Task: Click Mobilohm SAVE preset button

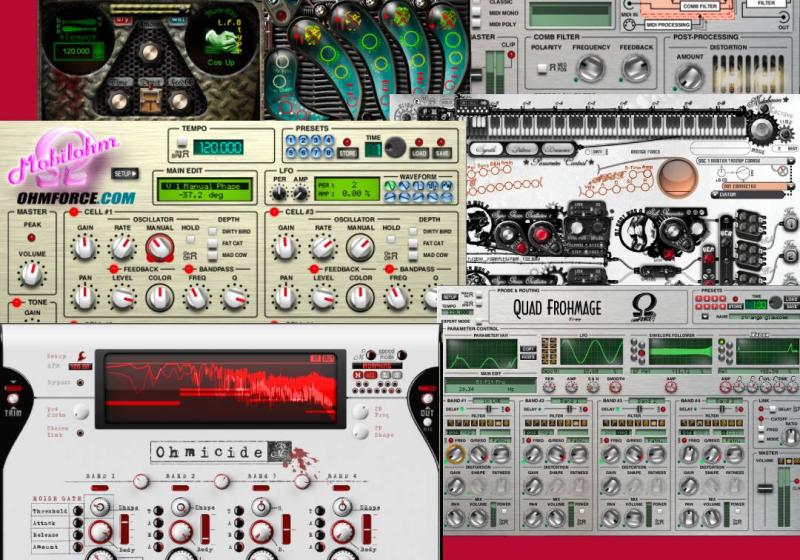Action: point(441,152)
